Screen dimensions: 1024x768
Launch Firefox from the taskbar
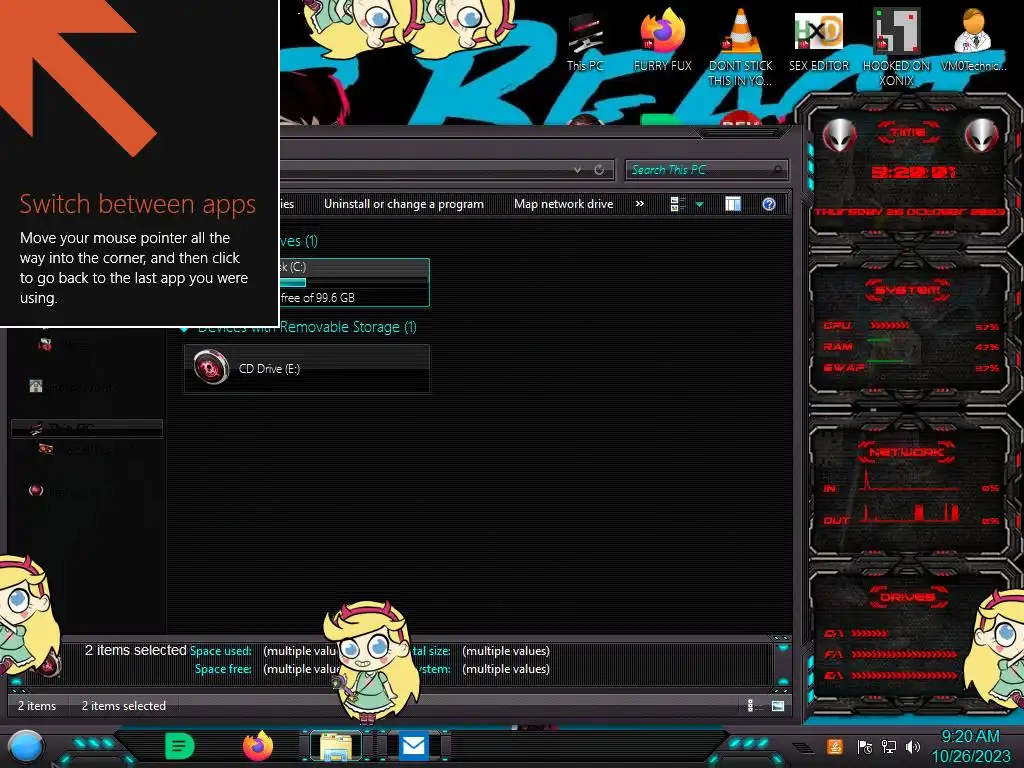click(258, 746)
